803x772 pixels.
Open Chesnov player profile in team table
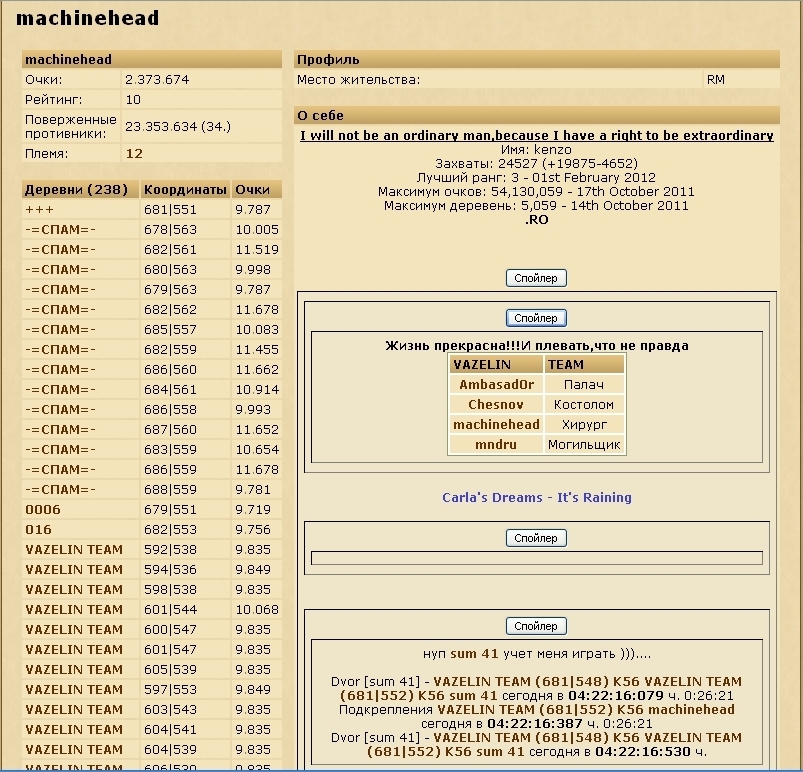pos(496,405)
